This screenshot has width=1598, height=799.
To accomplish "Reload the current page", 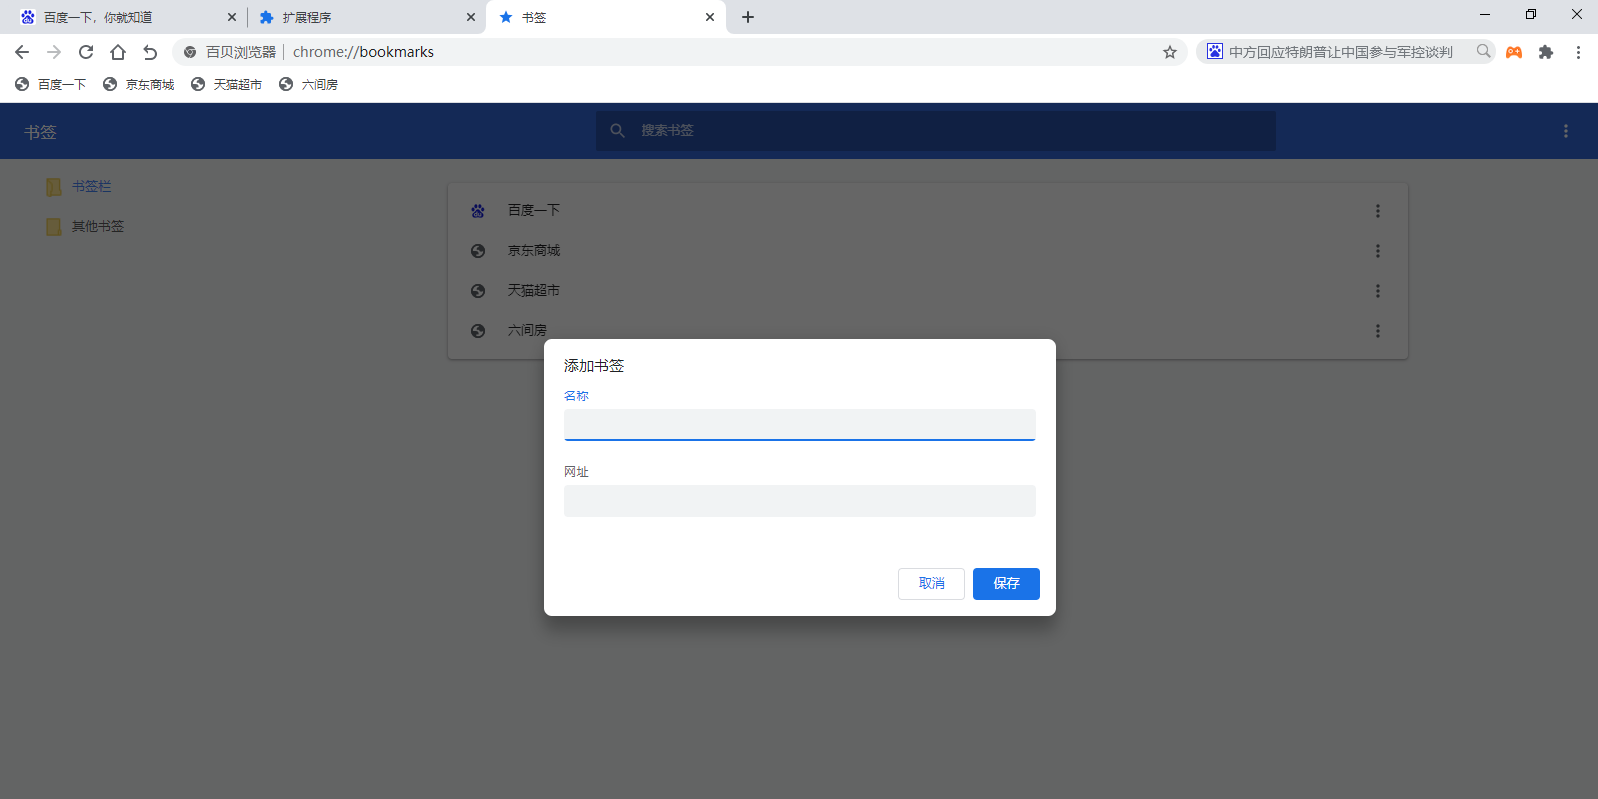I will (x=86, y=52).
